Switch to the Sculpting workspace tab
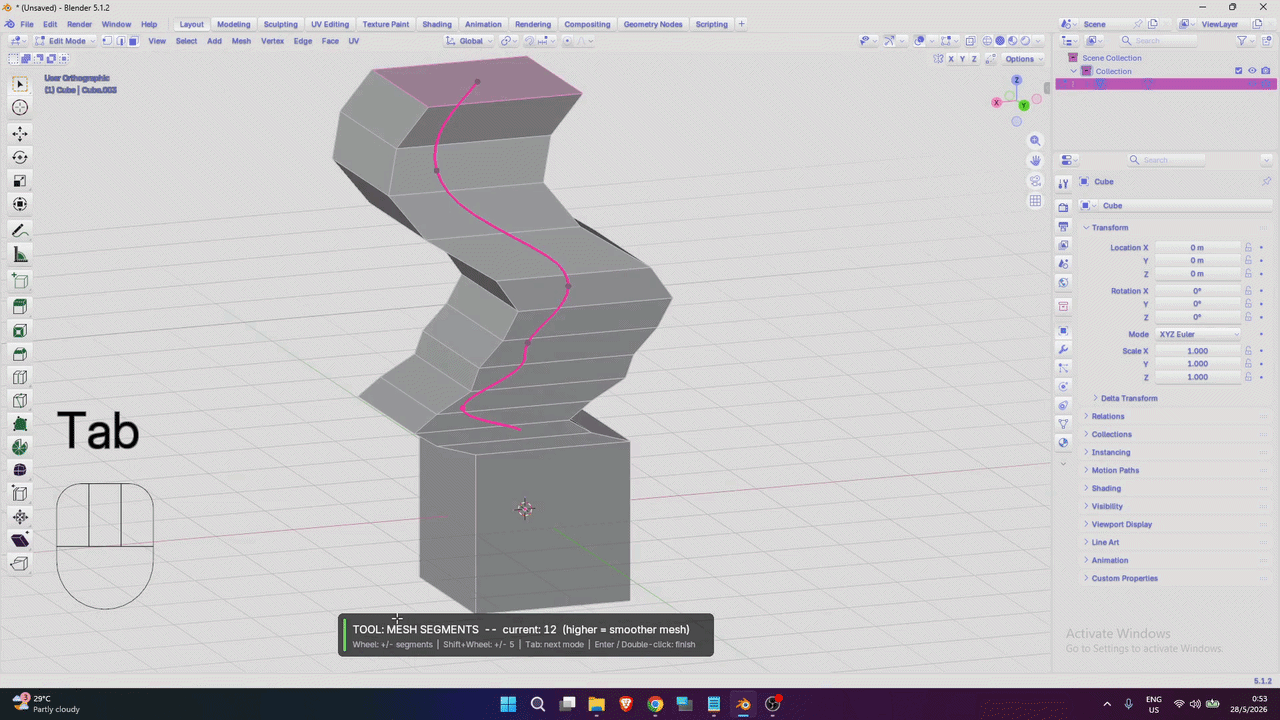Screen dimensions: 1280x720 pyautogui.click(x=280, y=24)
